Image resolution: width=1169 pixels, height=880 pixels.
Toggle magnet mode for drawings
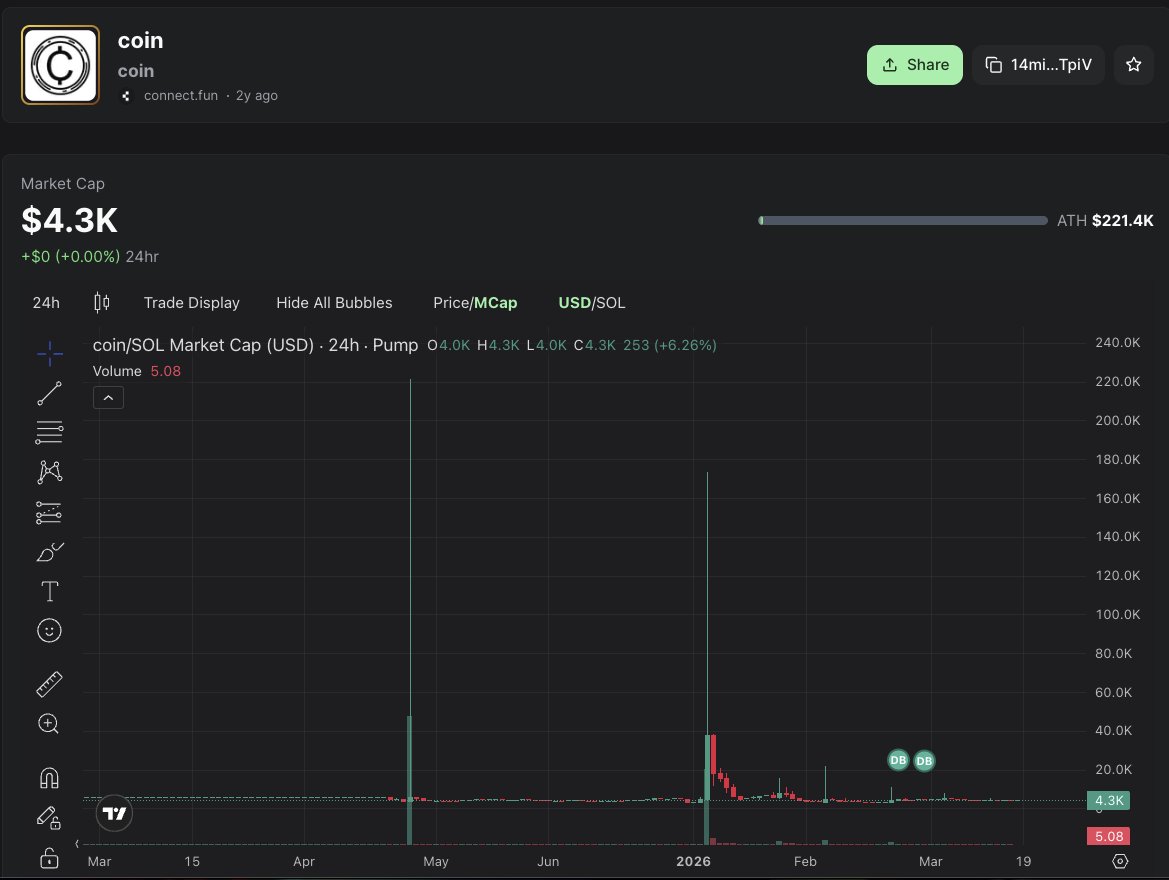pos(49,778)
